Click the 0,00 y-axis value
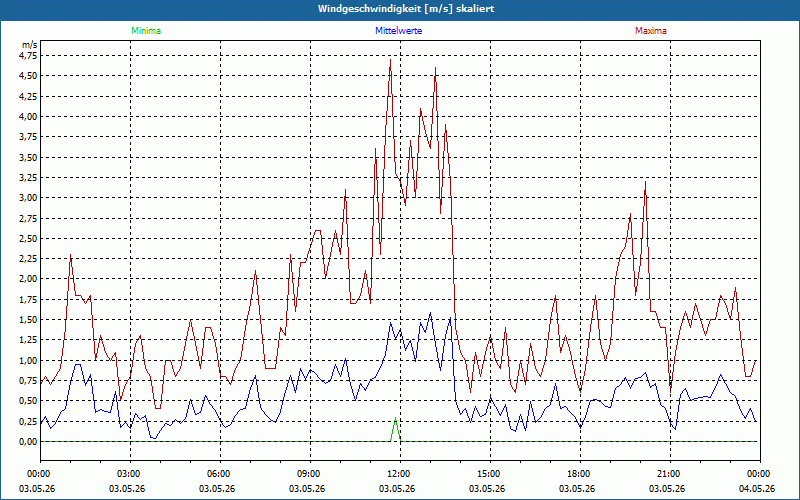The height and width of the screenshot is (500, 800). (29, 442)
